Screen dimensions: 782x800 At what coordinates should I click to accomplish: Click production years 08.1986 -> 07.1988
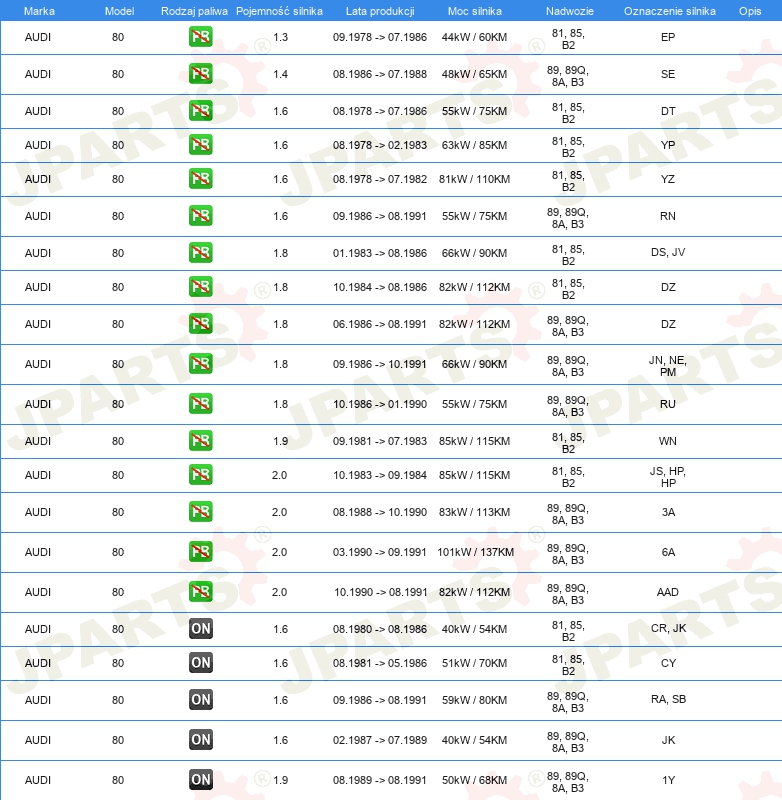[380, 74]
